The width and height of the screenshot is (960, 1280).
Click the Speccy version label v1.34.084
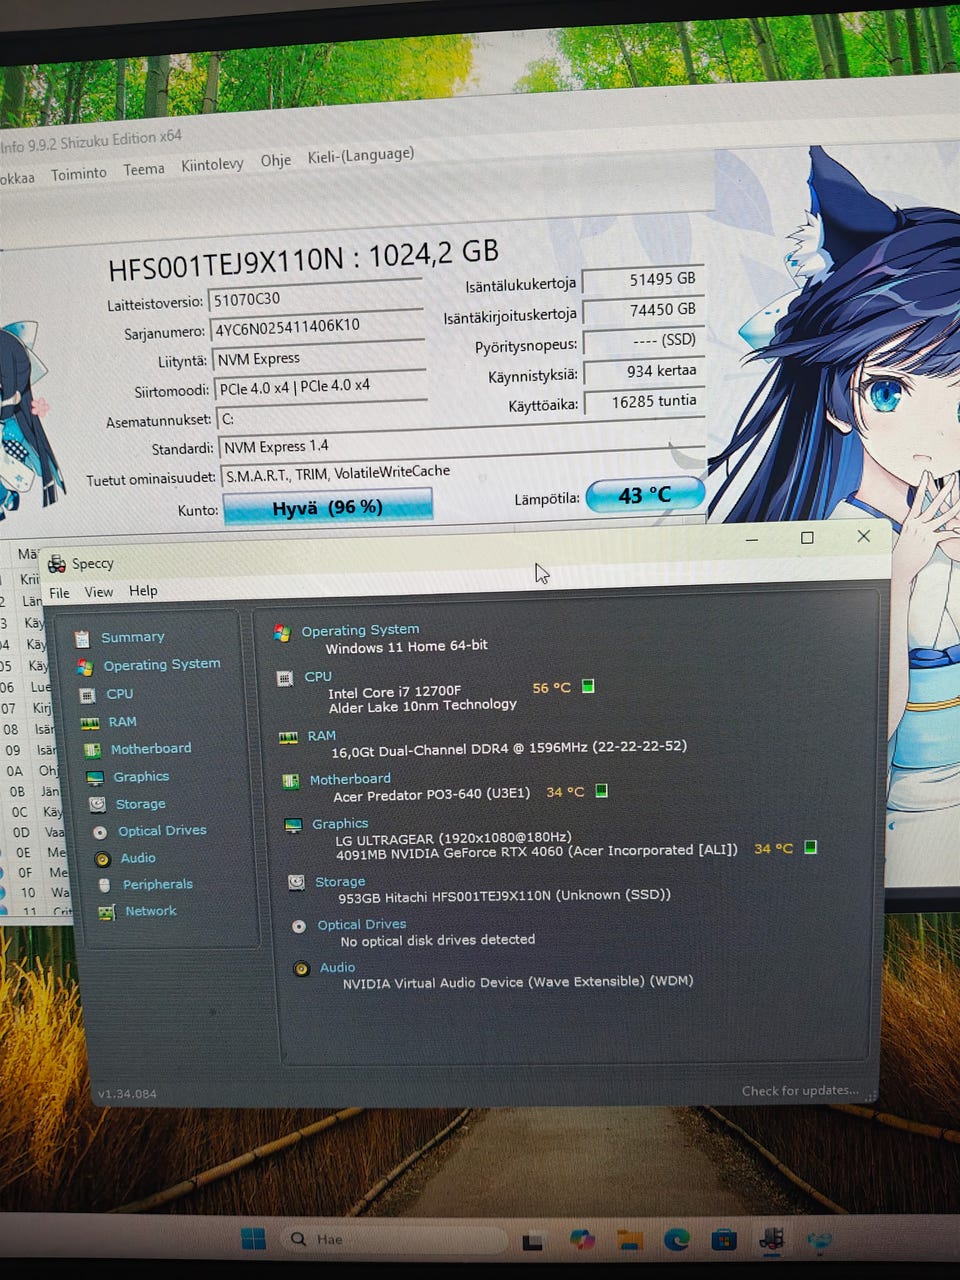tap(127, 1094)
